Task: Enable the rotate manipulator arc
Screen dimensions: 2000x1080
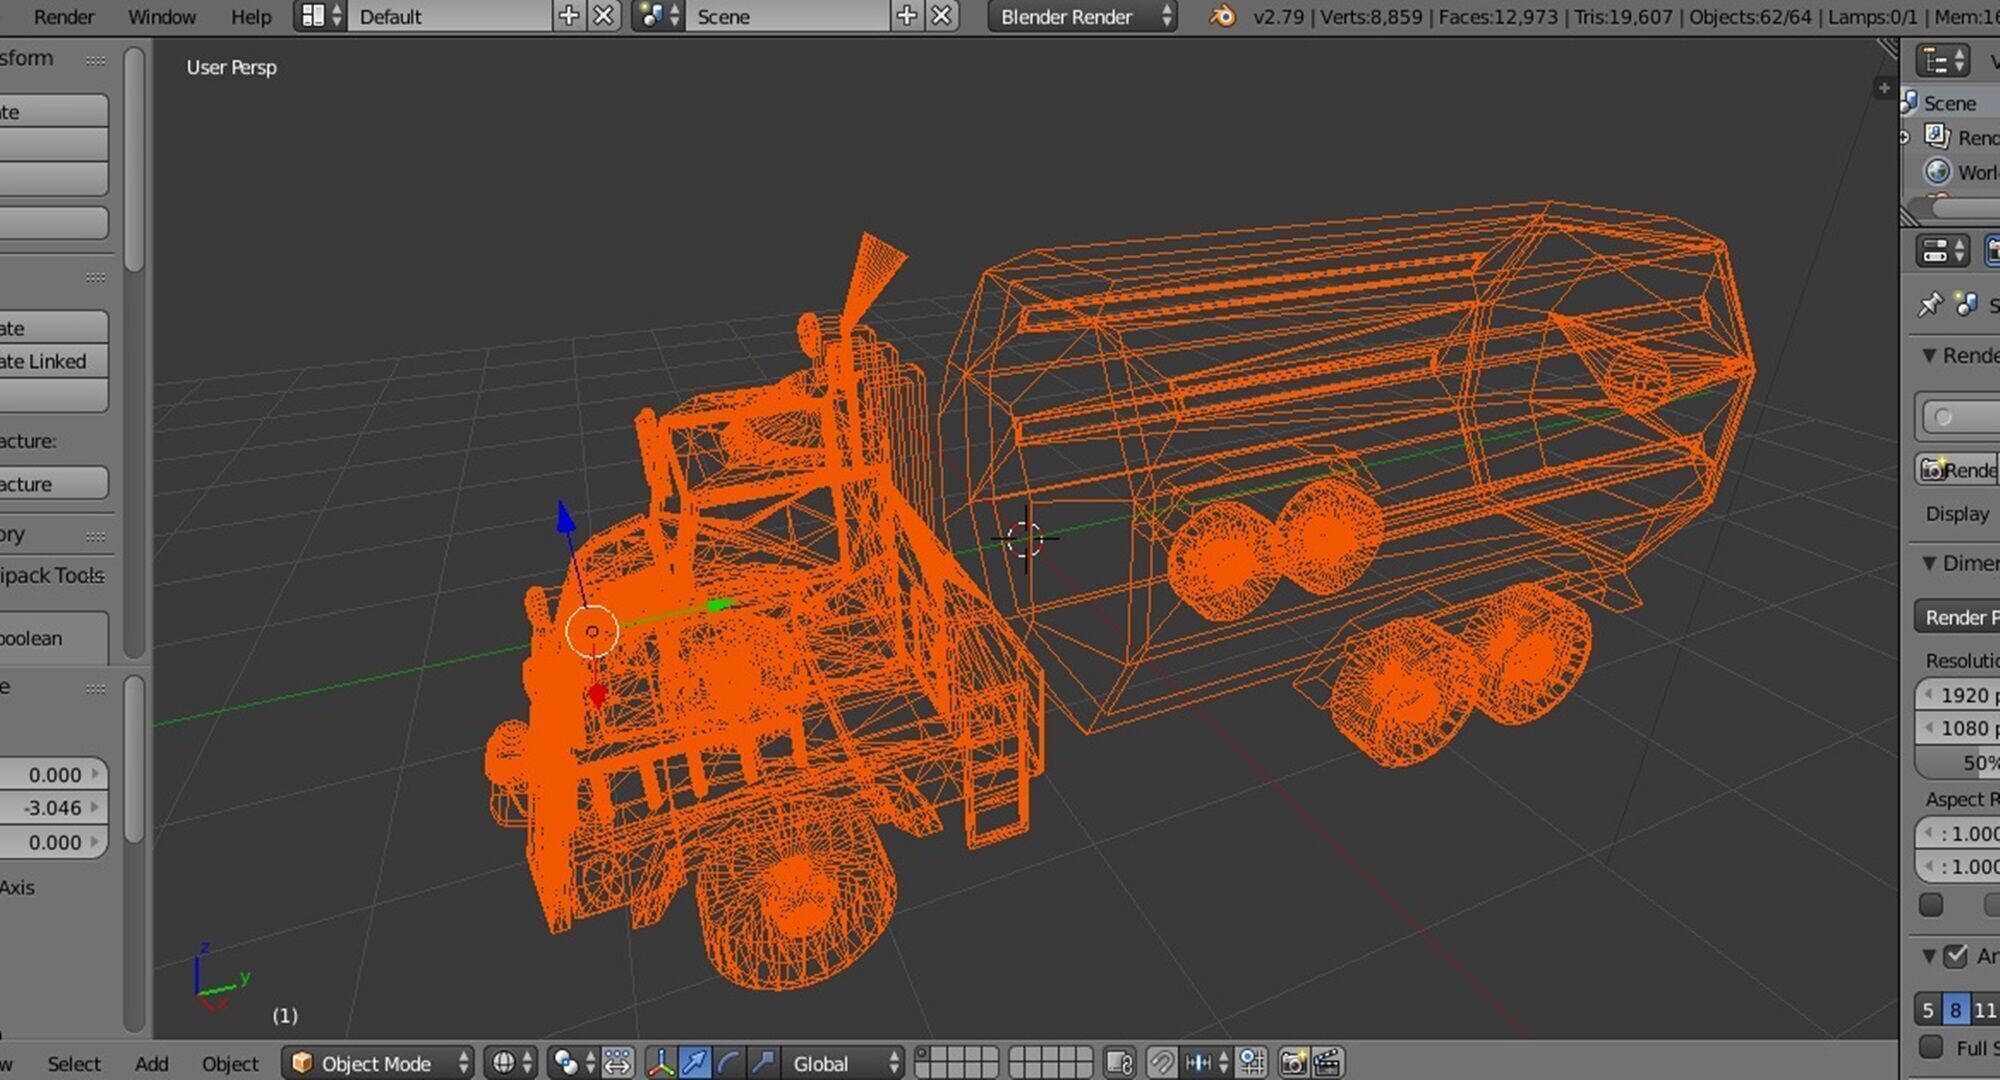Action: click(x=729, y=1063)
